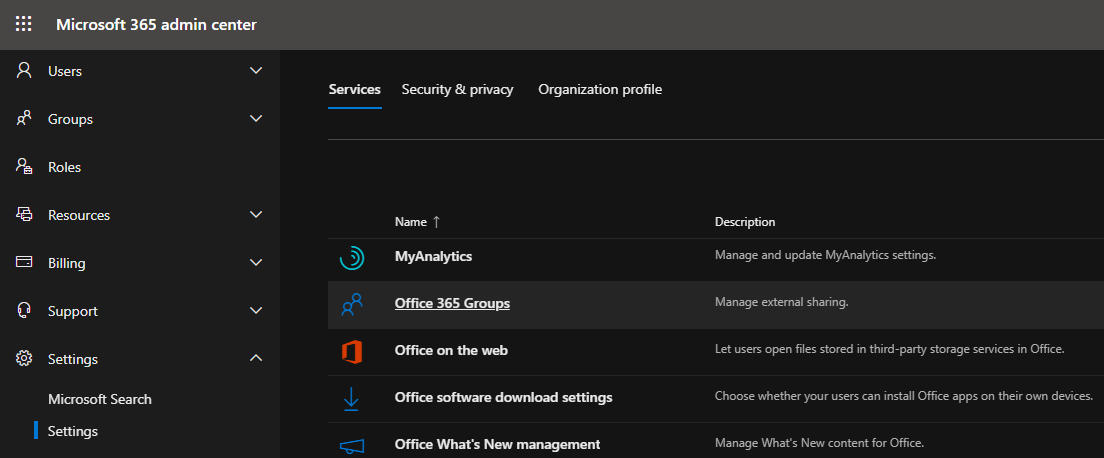Click the Support headset icon

[x=24, y=310]
